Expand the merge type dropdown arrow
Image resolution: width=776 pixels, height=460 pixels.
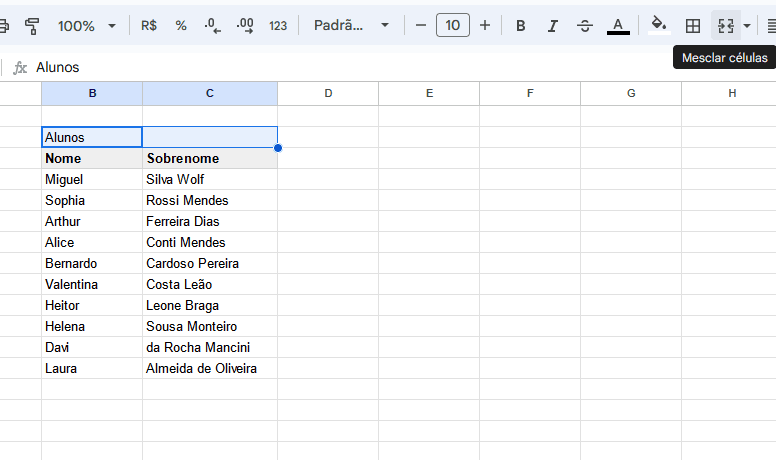(x=747, y=25)
